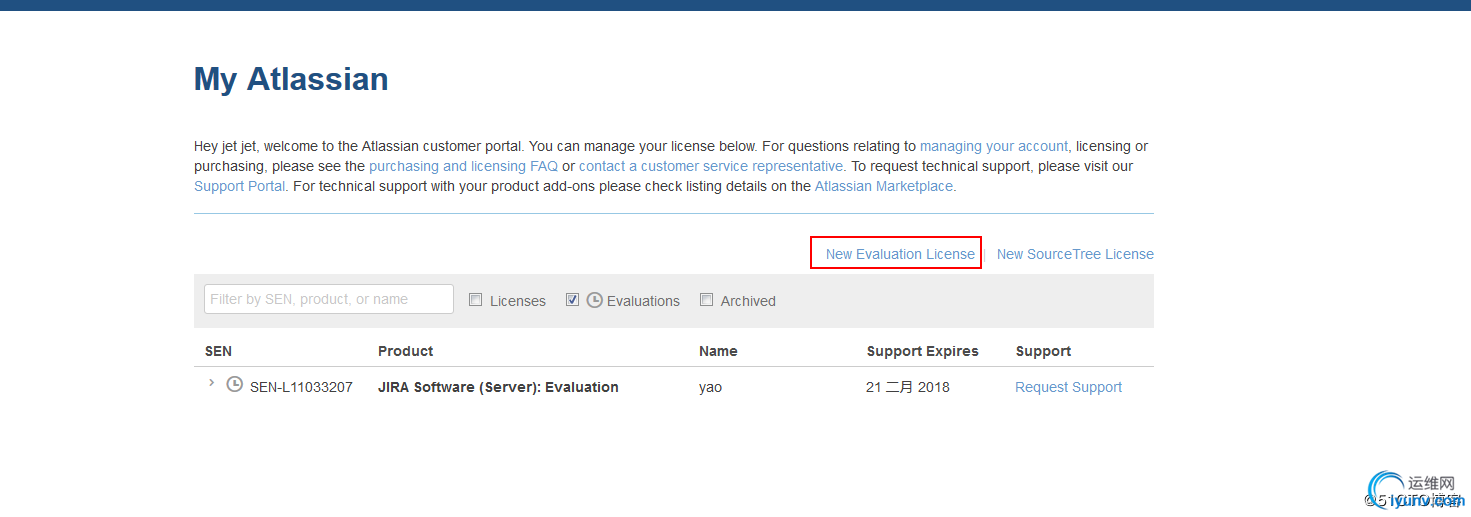Screen dimensions: 1471x517
Task: Click the Support Expires column header
Action: [922, 351]
